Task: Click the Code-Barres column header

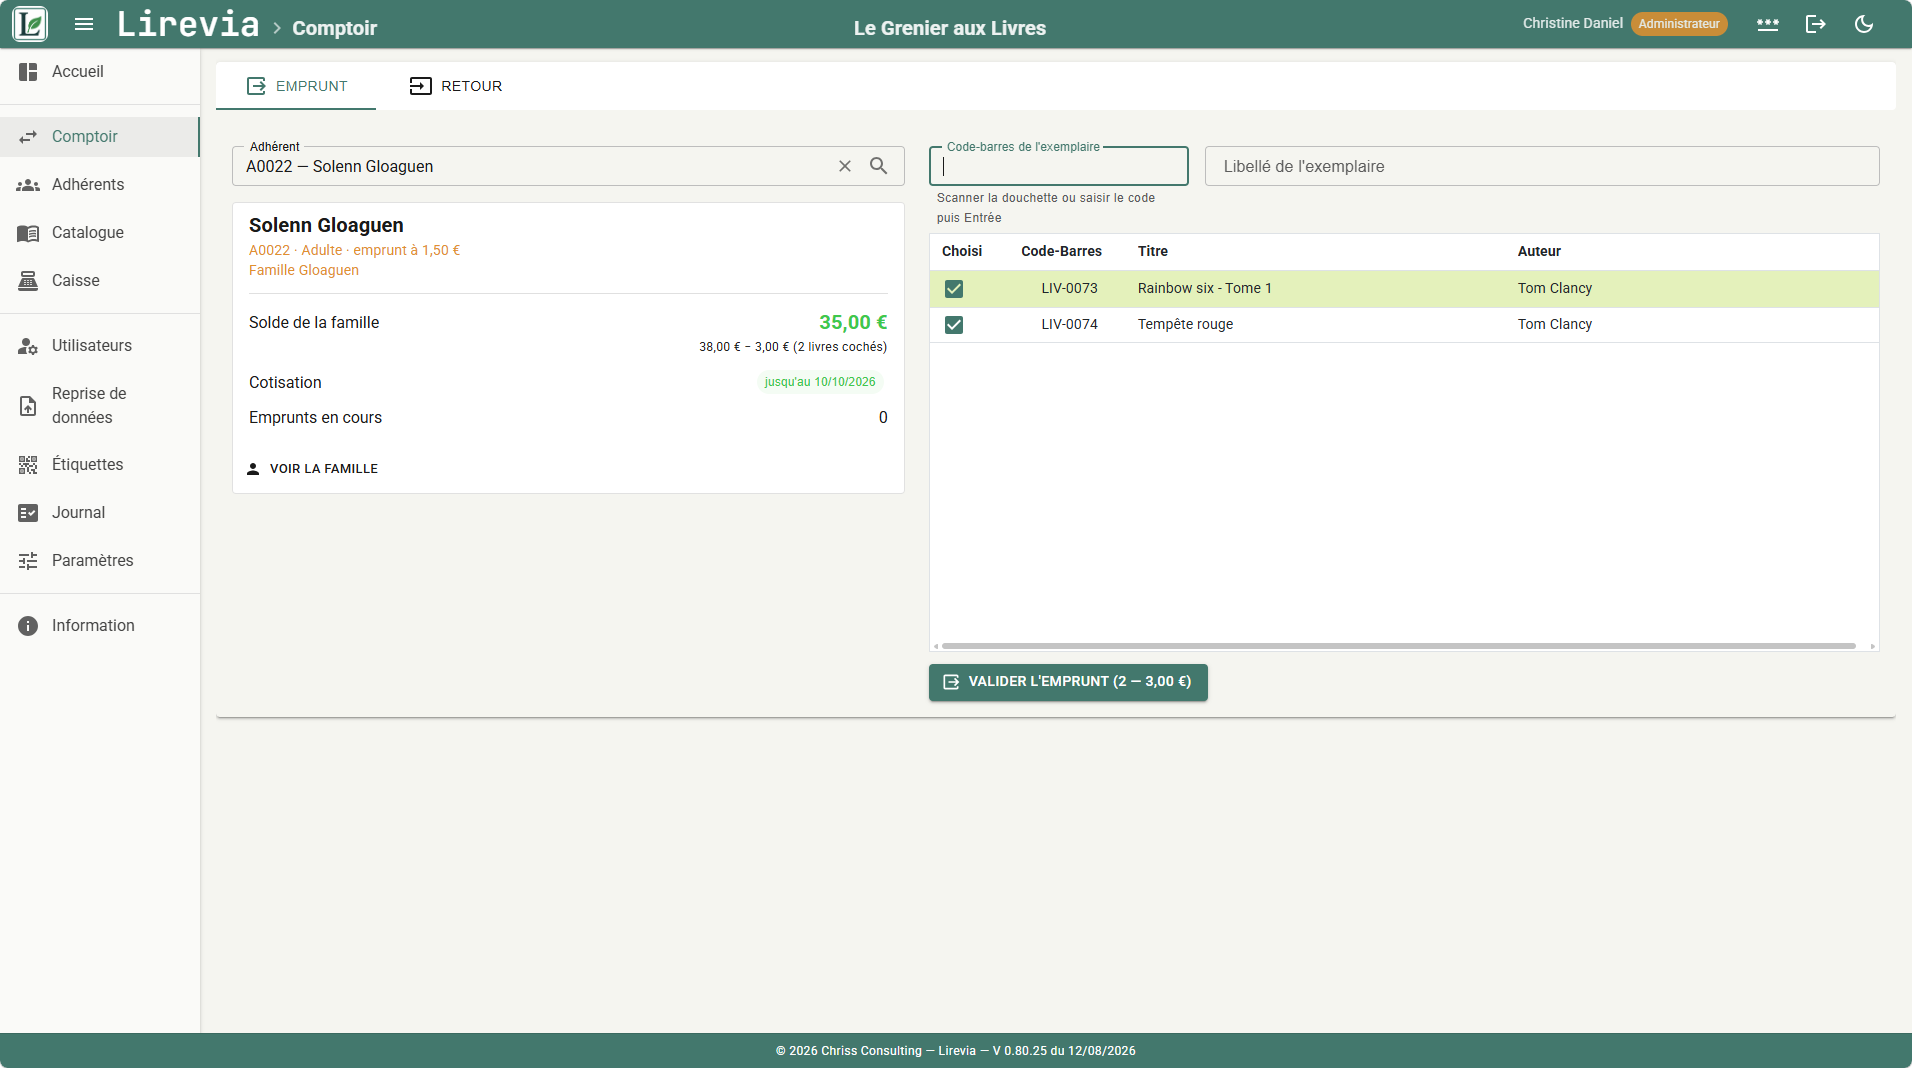Action: pyautogui.click(x=1061, y=252)
